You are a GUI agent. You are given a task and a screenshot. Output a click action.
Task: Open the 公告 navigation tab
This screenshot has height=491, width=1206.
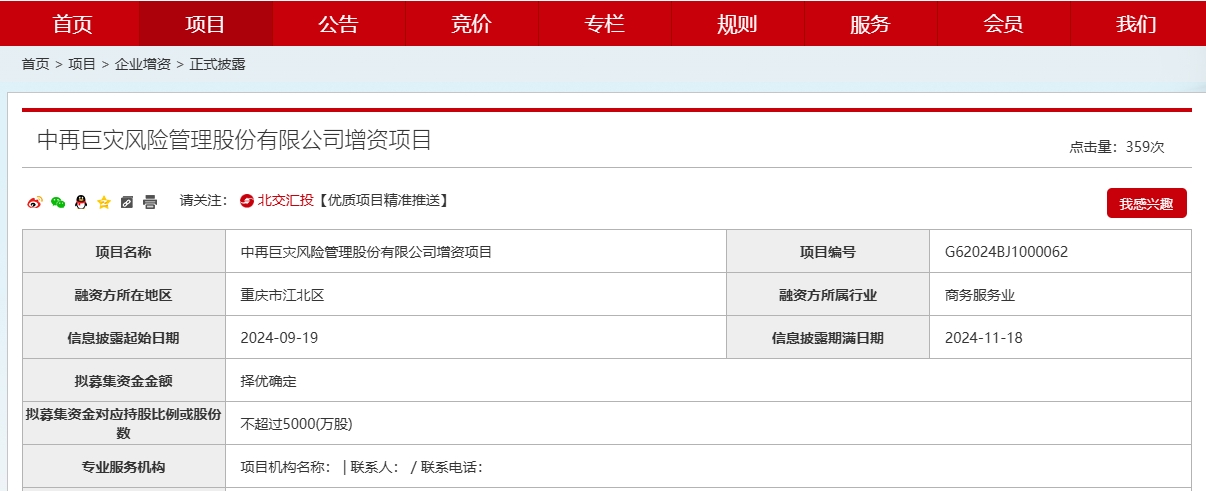[338, 24]
